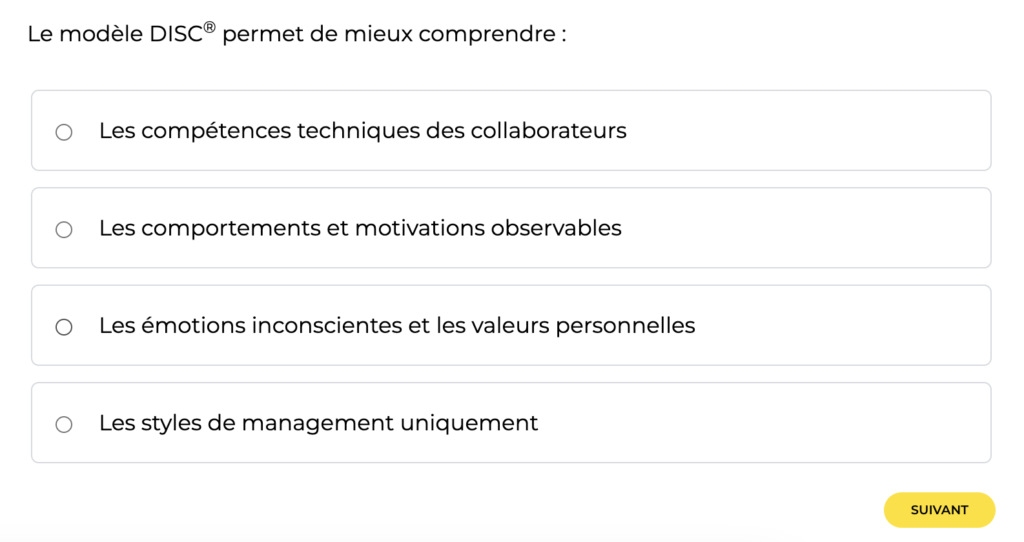Choose the comportements et motivations radio button
Image resolution: width=1024 pixels, height=542 pixels.
pos(64,230)
